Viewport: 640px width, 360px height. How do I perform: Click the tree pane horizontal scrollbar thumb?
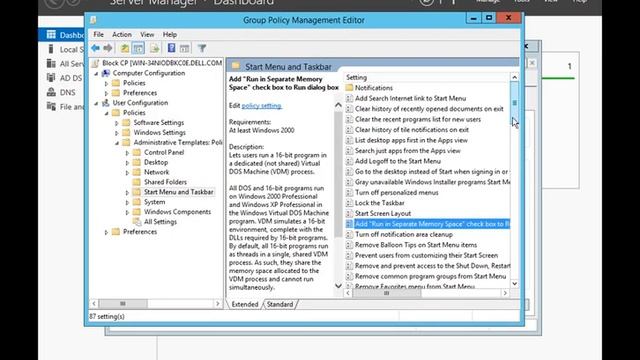click(123, 304)
